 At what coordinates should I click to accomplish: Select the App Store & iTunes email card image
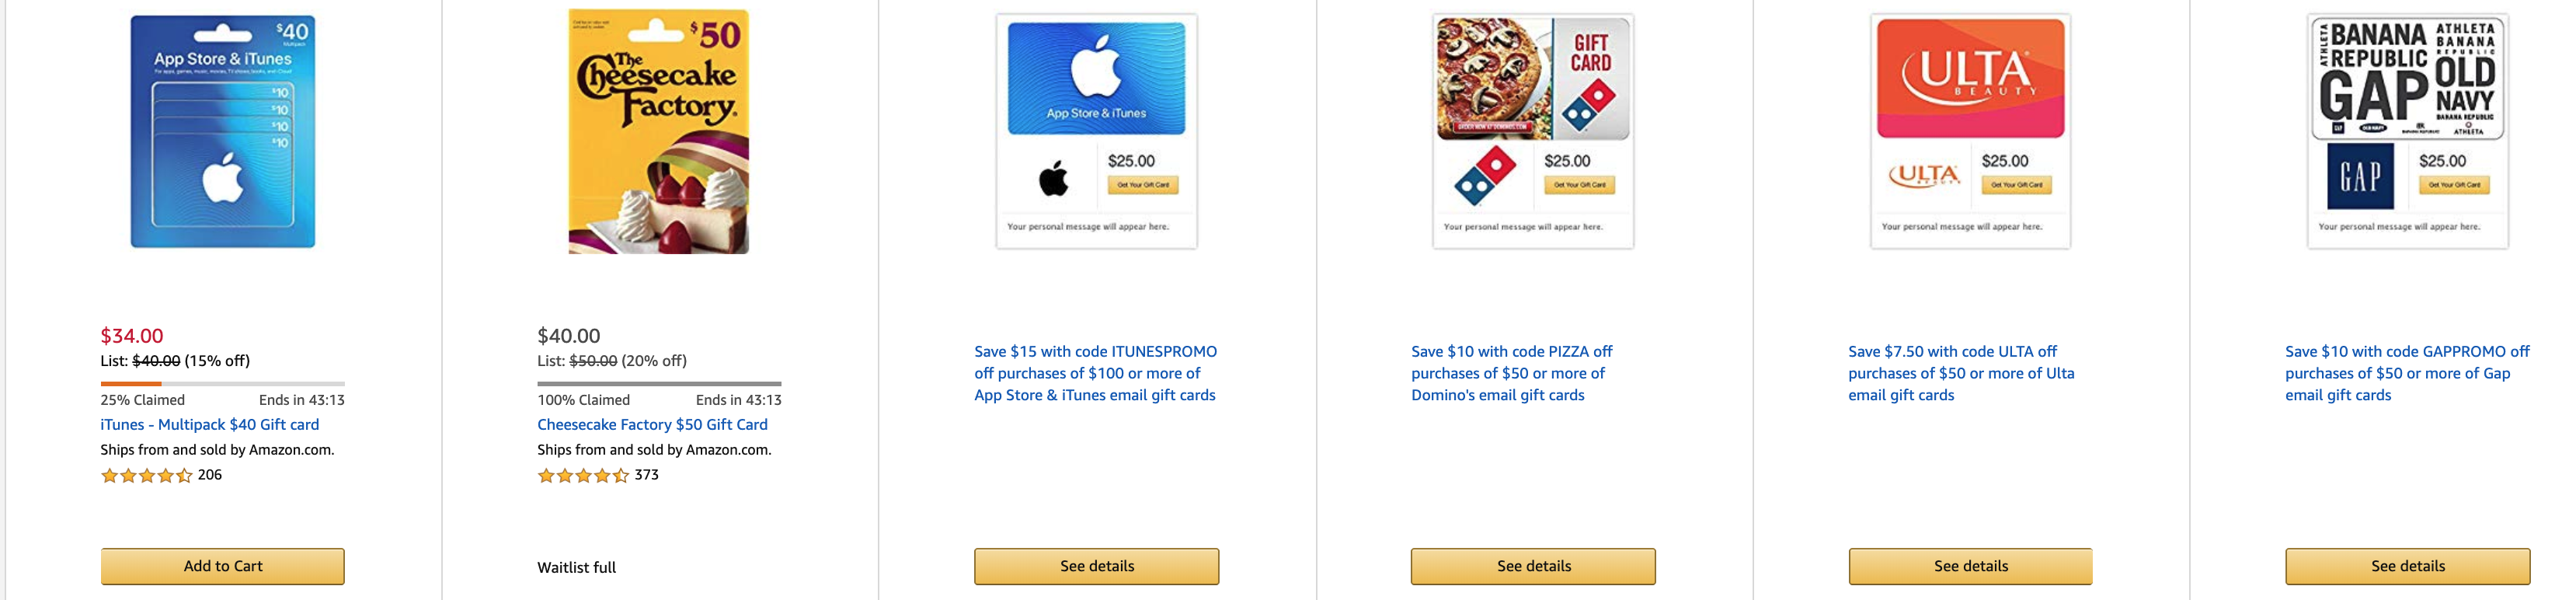1096,131
